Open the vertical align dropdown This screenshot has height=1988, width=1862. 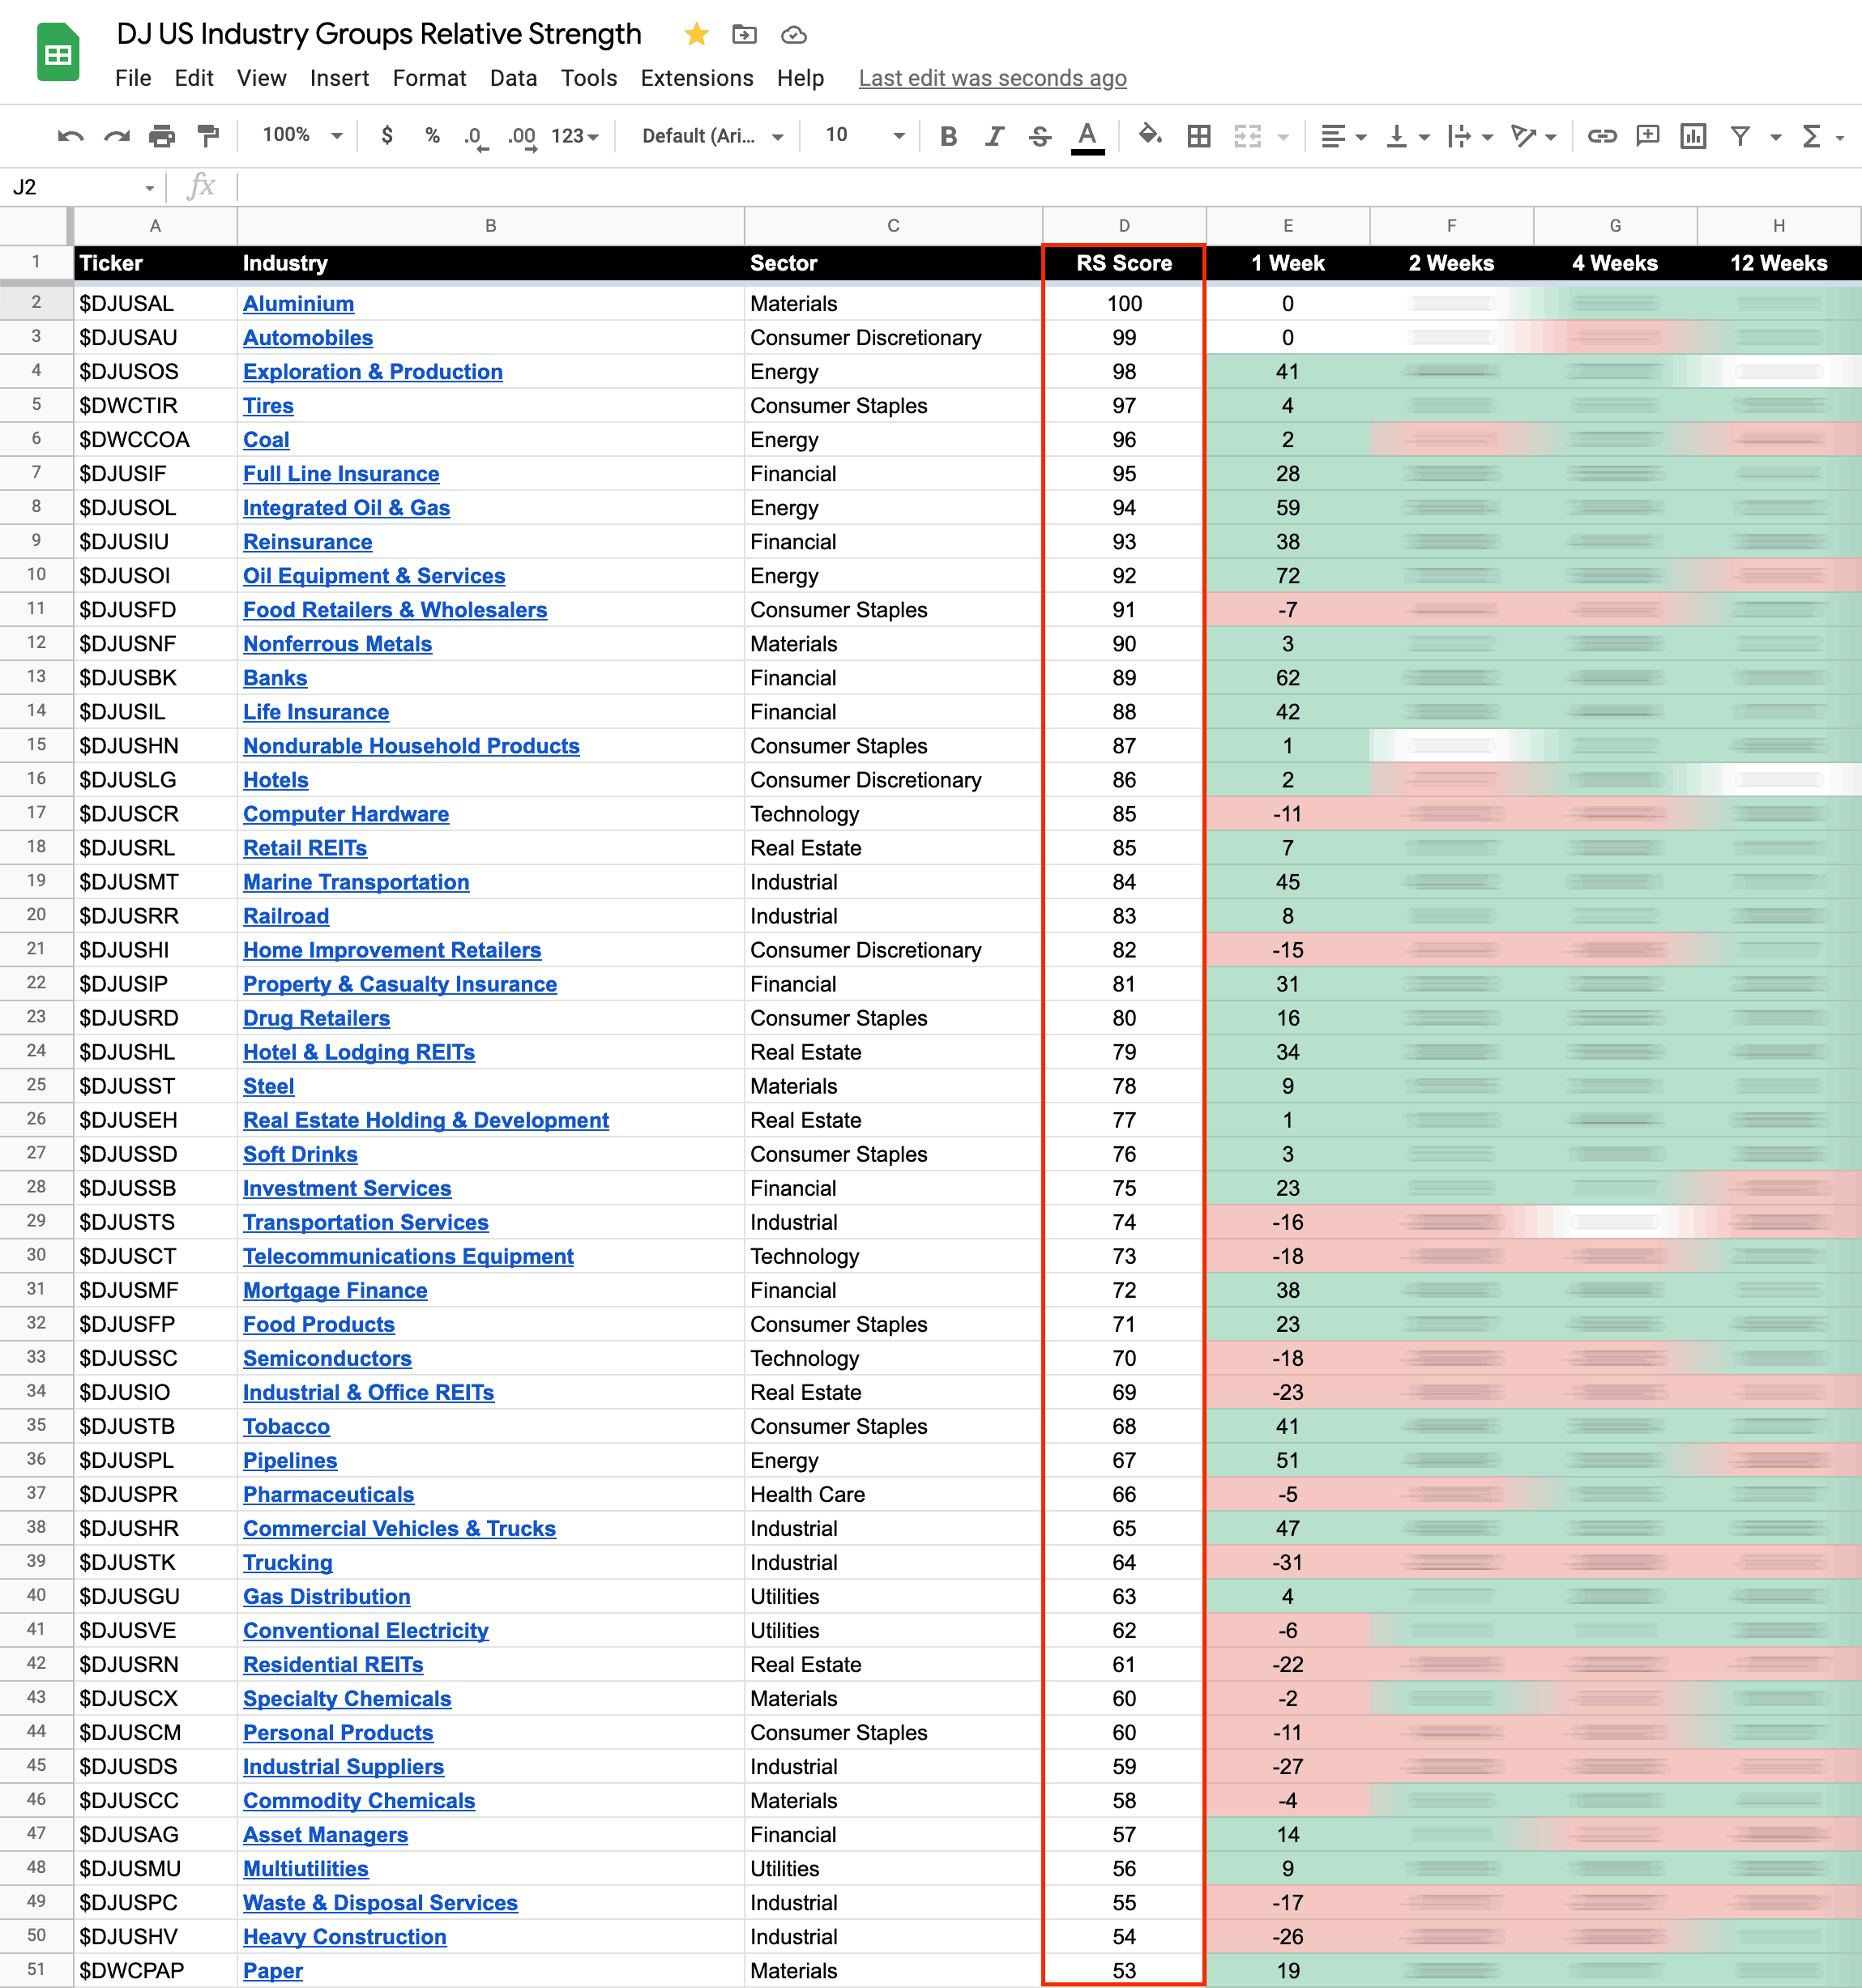(1407, 136)
